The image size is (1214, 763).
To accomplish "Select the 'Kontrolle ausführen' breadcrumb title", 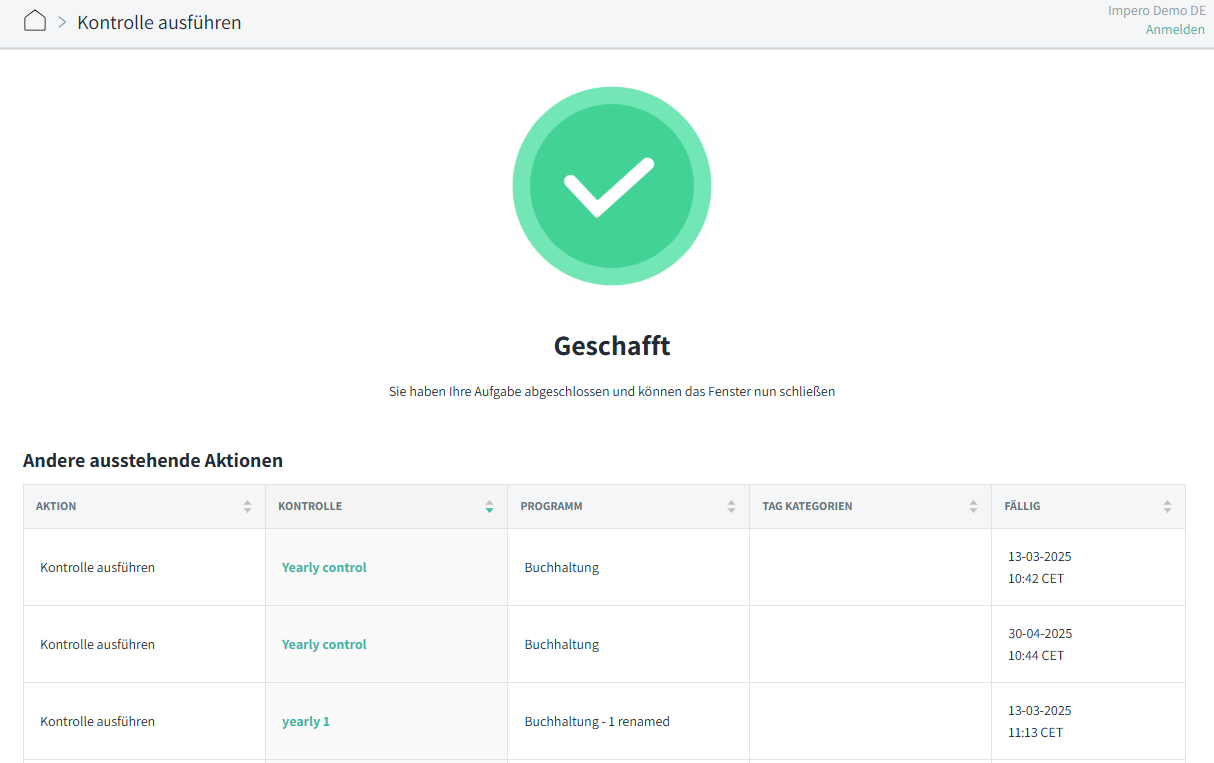I will [159, 22].
